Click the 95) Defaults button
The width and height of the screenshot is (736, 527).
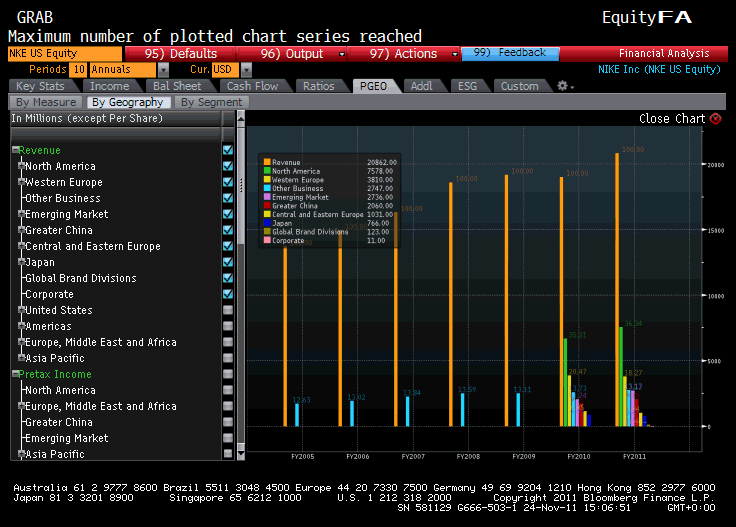point(181,54)
